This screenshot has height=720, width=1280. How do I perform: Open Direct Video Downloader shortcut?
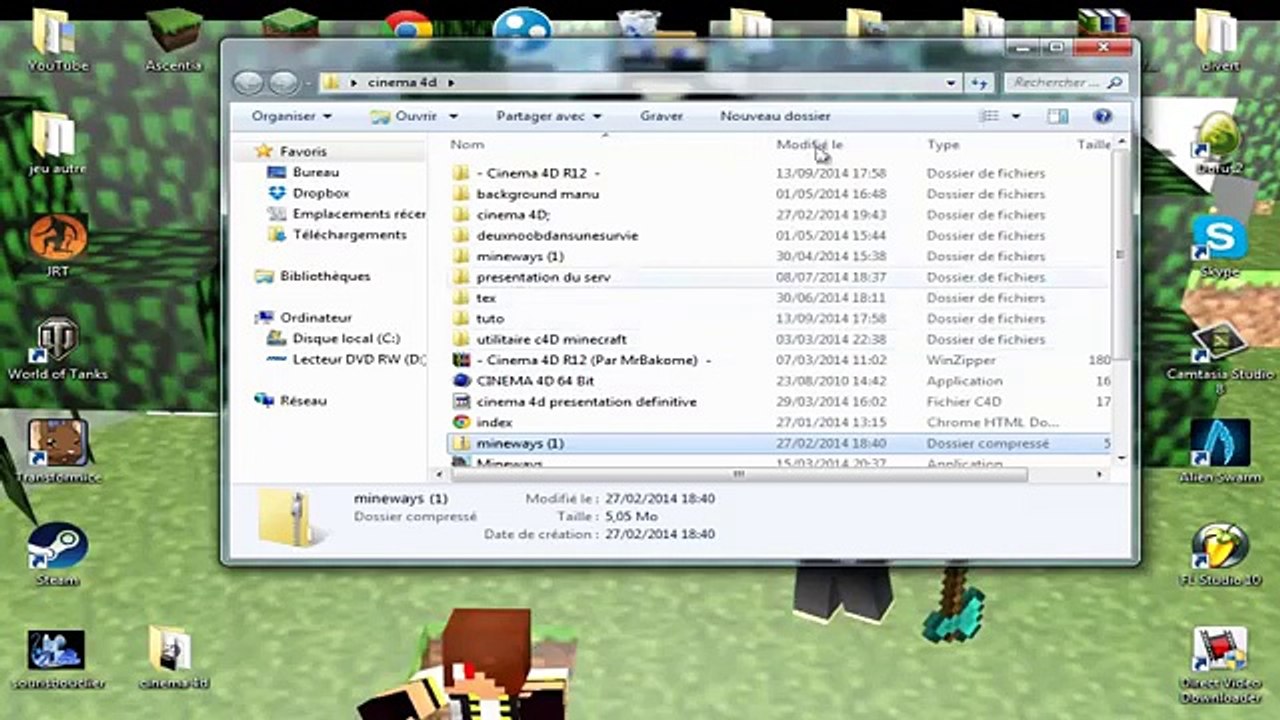click(x=1219, y=666)
